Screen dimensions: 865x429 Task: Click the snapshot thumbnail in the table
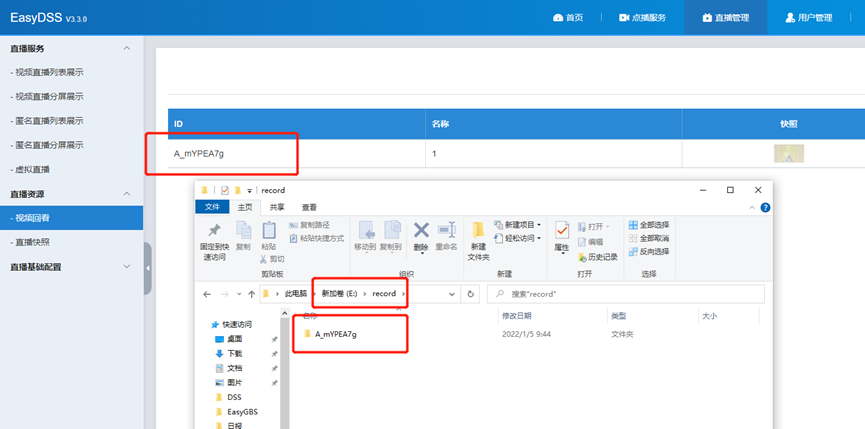pyautogui.click(x=789, y=154)
